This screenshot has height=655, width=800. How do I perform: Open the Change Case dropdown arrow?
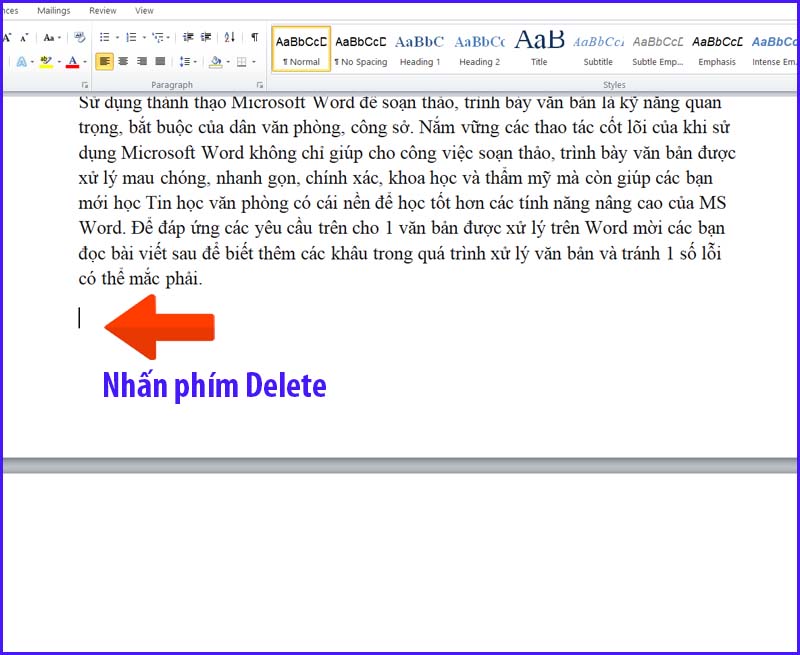tap(59, 38)
